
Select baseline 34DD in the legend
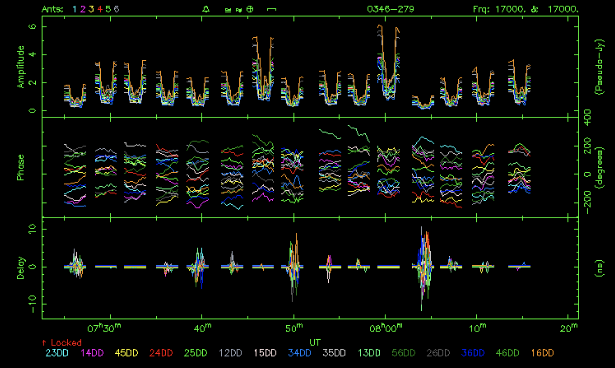[299, 353]
